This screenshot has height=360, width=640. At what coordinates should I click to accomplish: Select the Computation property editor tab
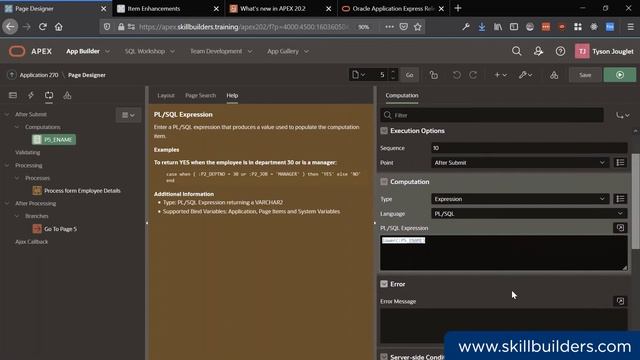pyautogui.click(x=402, y=95)
